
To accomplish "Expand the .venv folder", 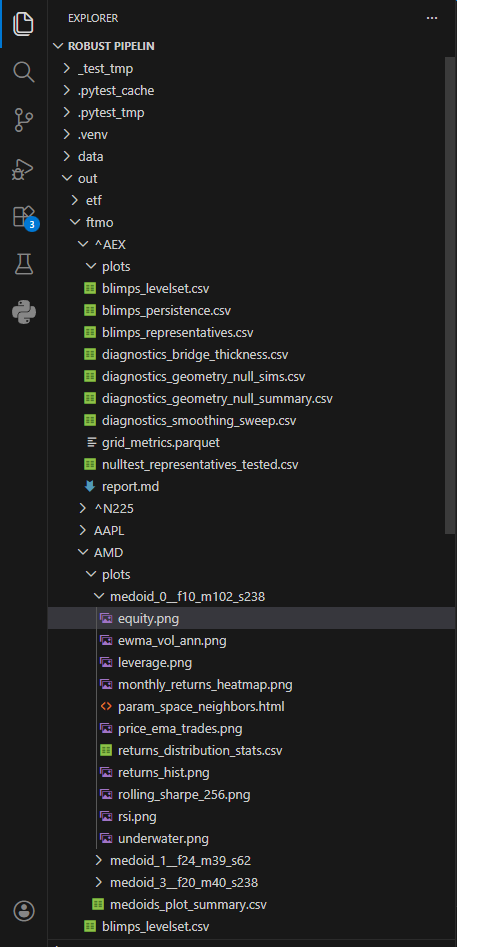I will click(66, 134).
